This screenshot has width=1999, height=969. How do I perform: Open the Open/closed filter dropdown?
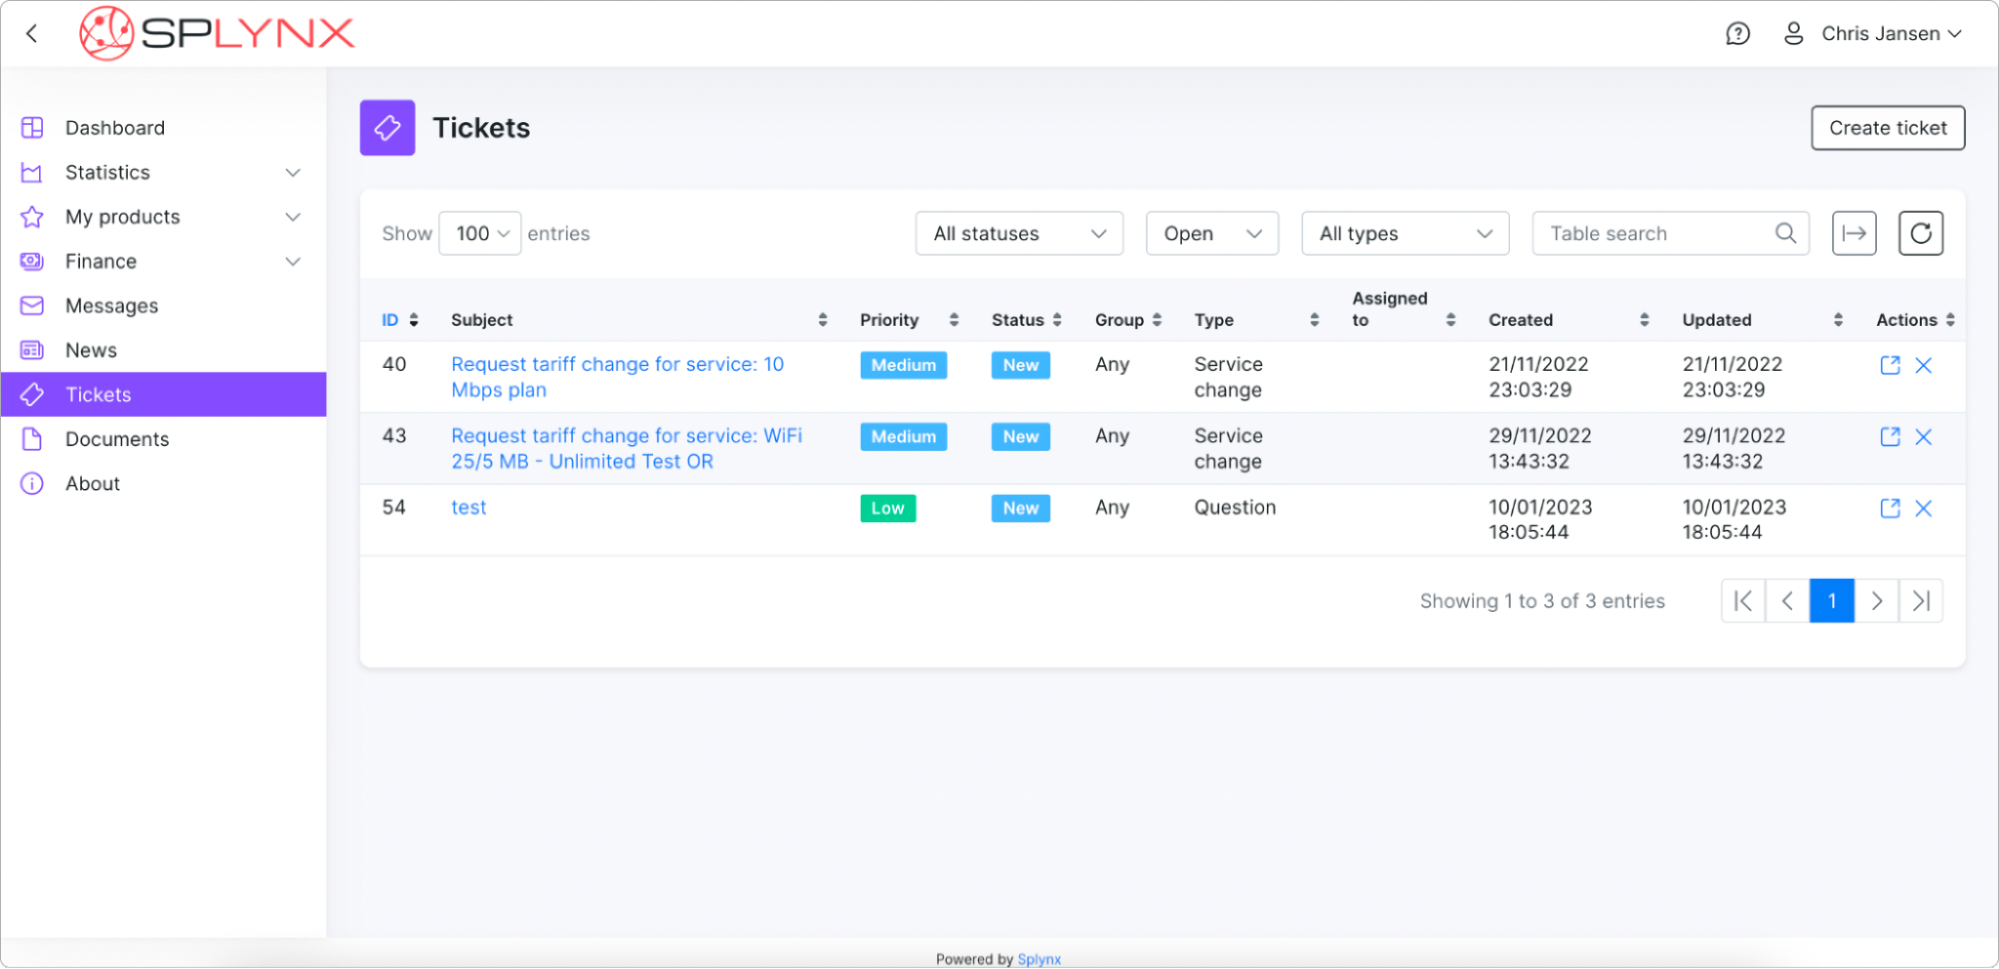pyautogui.click(x=1212, y=234)
